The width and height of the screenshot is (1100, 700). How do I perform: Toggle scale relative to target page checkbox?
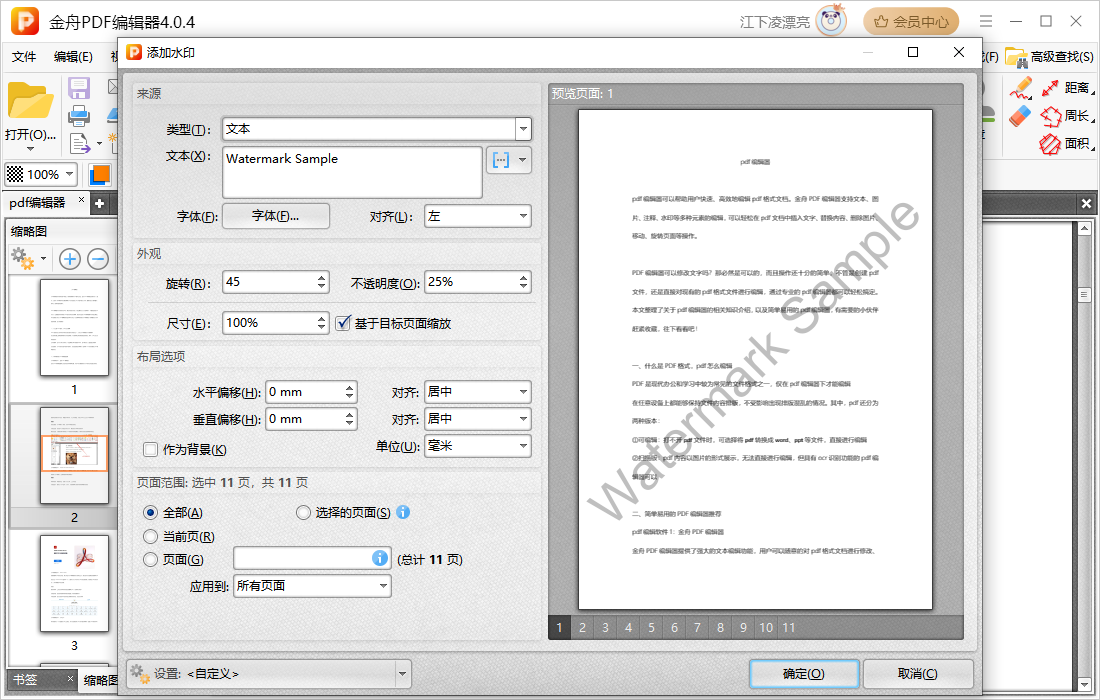tap(343, 323)
